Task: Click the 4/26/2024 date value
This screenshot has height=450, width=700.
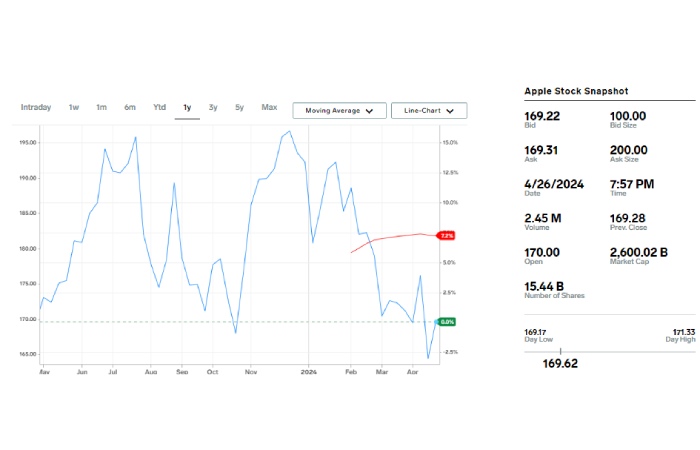Action: pos(554,184)
